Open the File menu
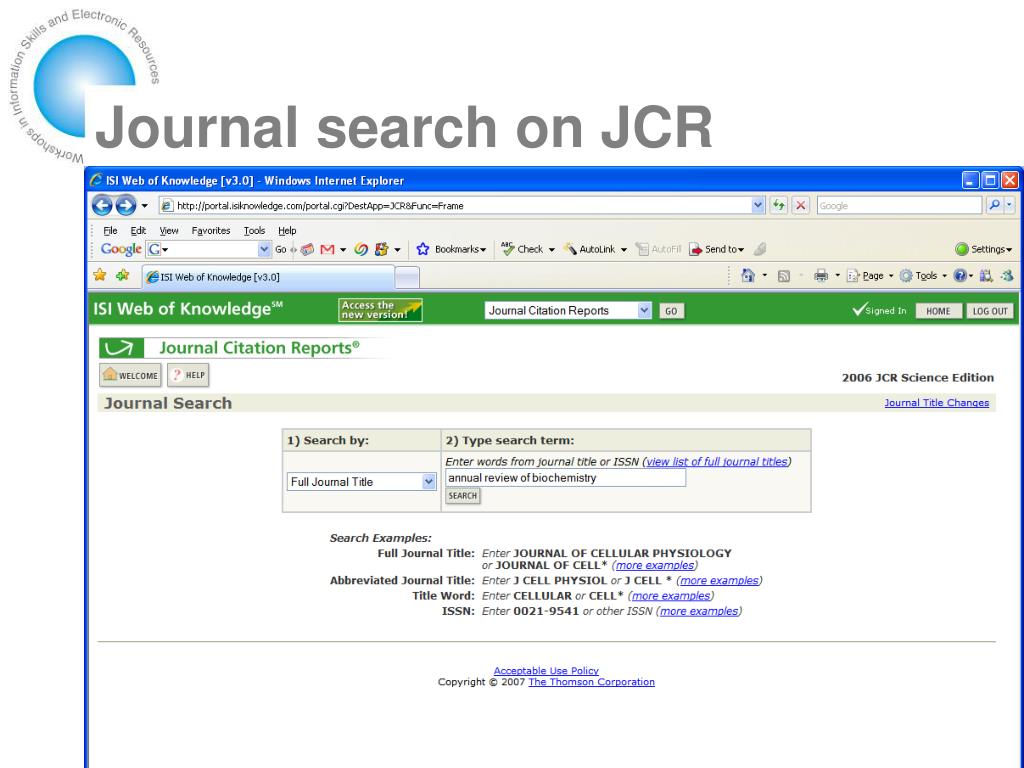Screen dimensions: 1024x768 pyautogui.click(x=110, y=231)
